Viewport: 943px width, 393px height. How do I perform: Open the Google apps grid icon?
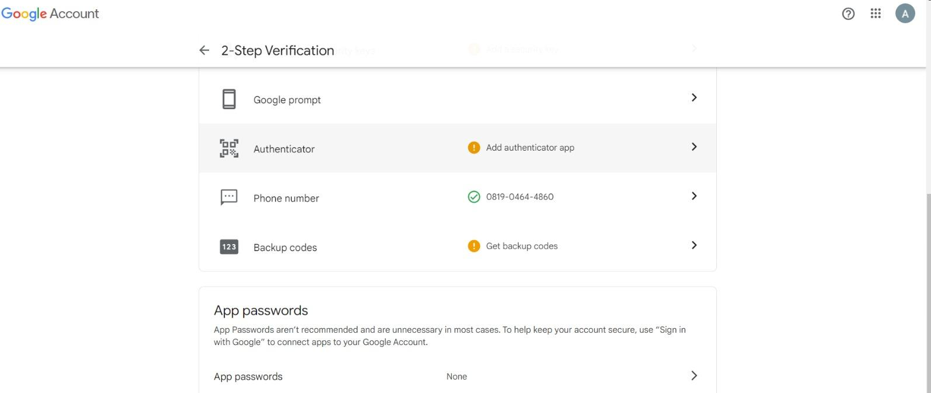pos(876,13)
